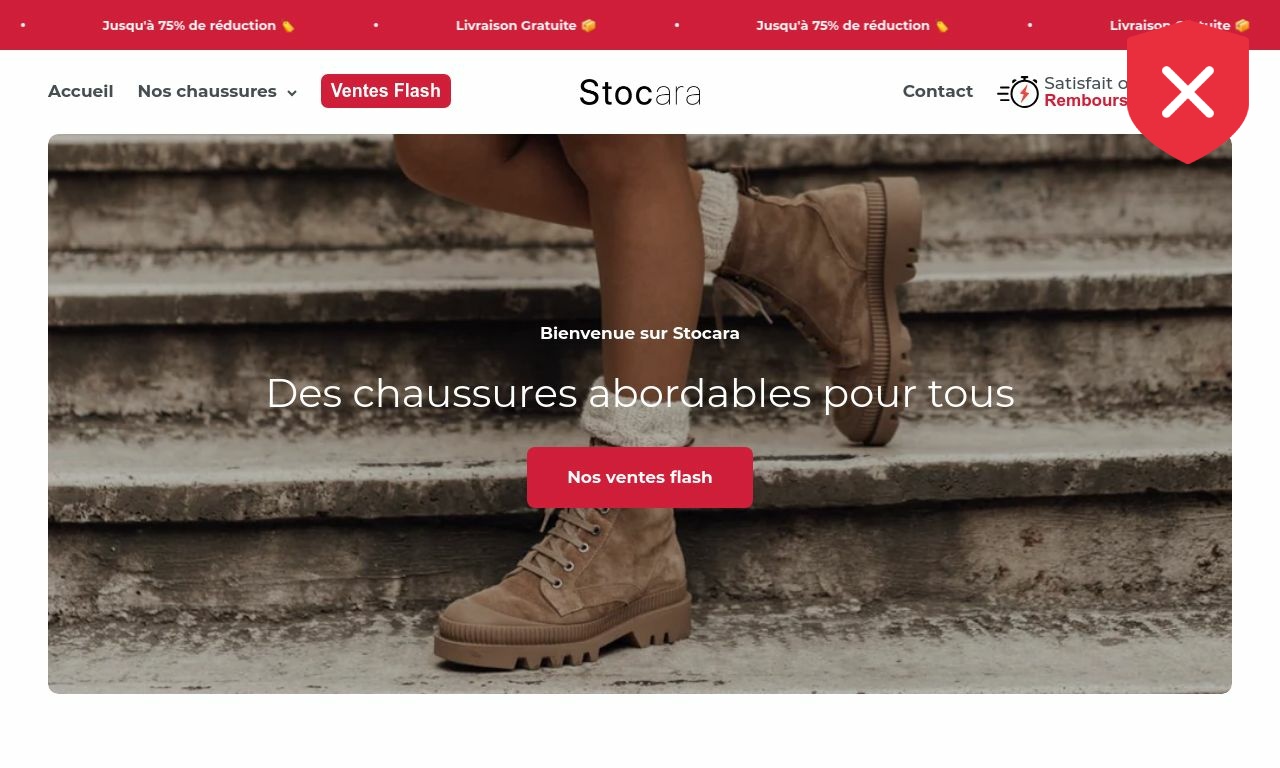Select the red Ventes Flash button
Viewport: 1280px width, 768px height.
[x=386, y=91]
